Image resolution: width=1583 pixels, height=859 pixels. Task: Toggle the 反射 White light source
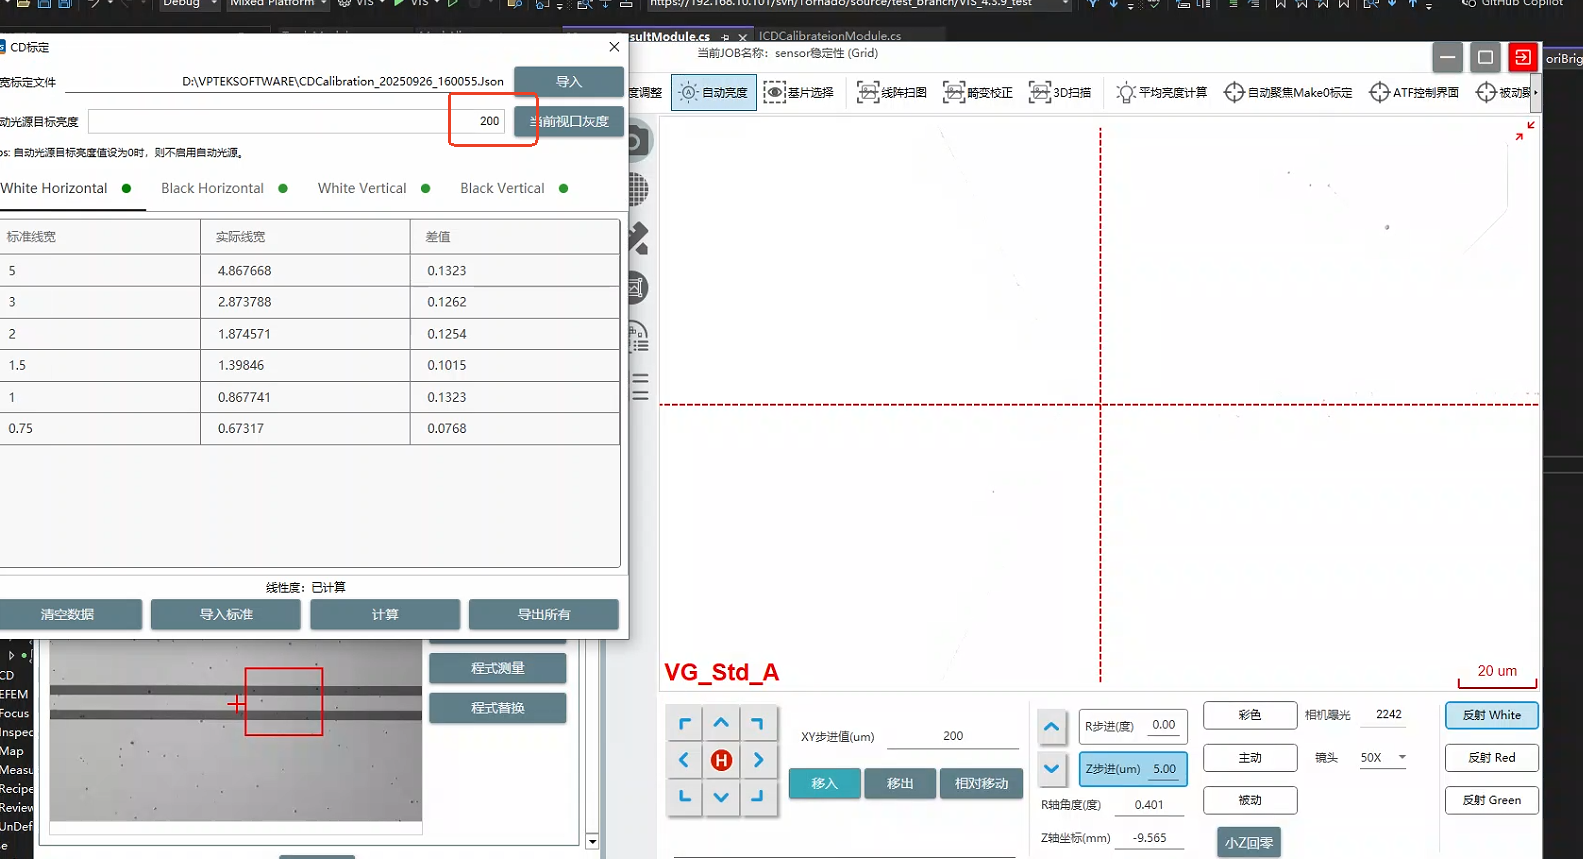(x=1491, y=715)
